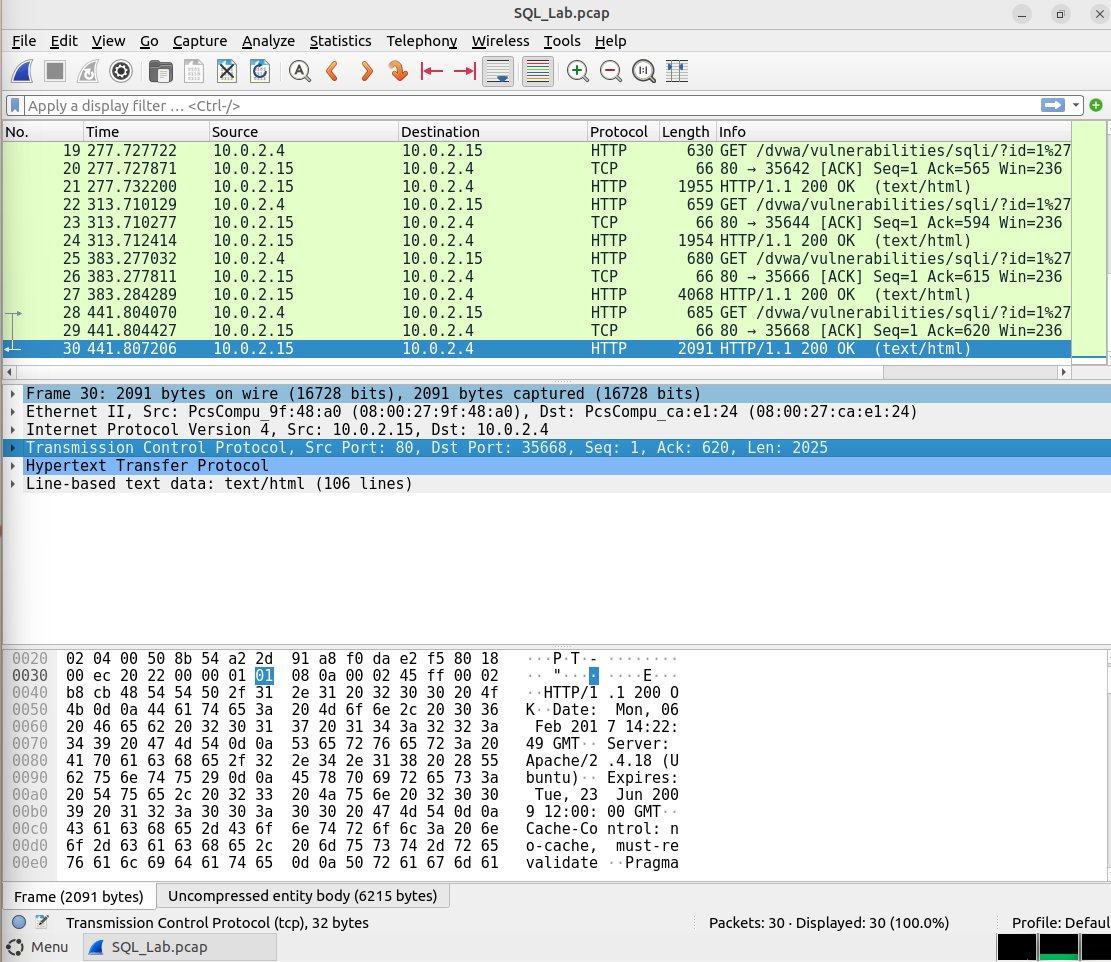Click the Profile: Default status entry
Screen dimensions: 1111x962
click(x=1060, y=923)
